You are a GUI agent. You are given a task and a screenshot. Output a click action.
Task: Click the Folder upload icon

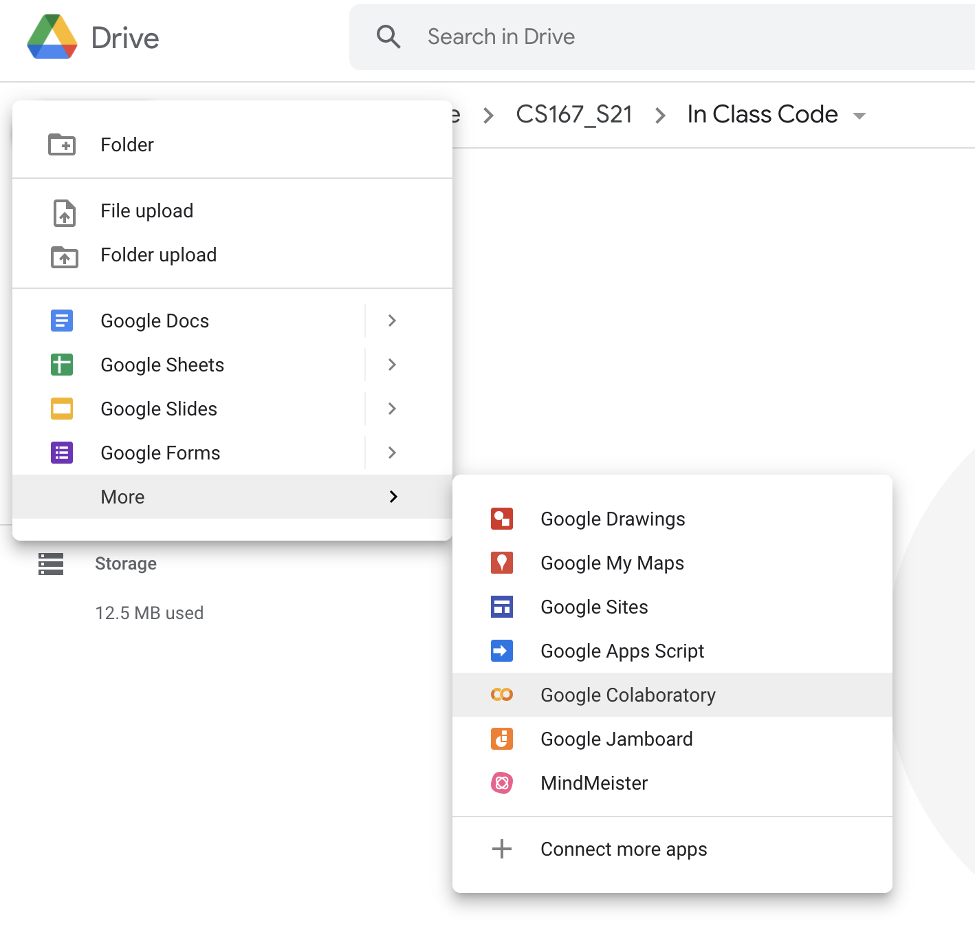64,256
